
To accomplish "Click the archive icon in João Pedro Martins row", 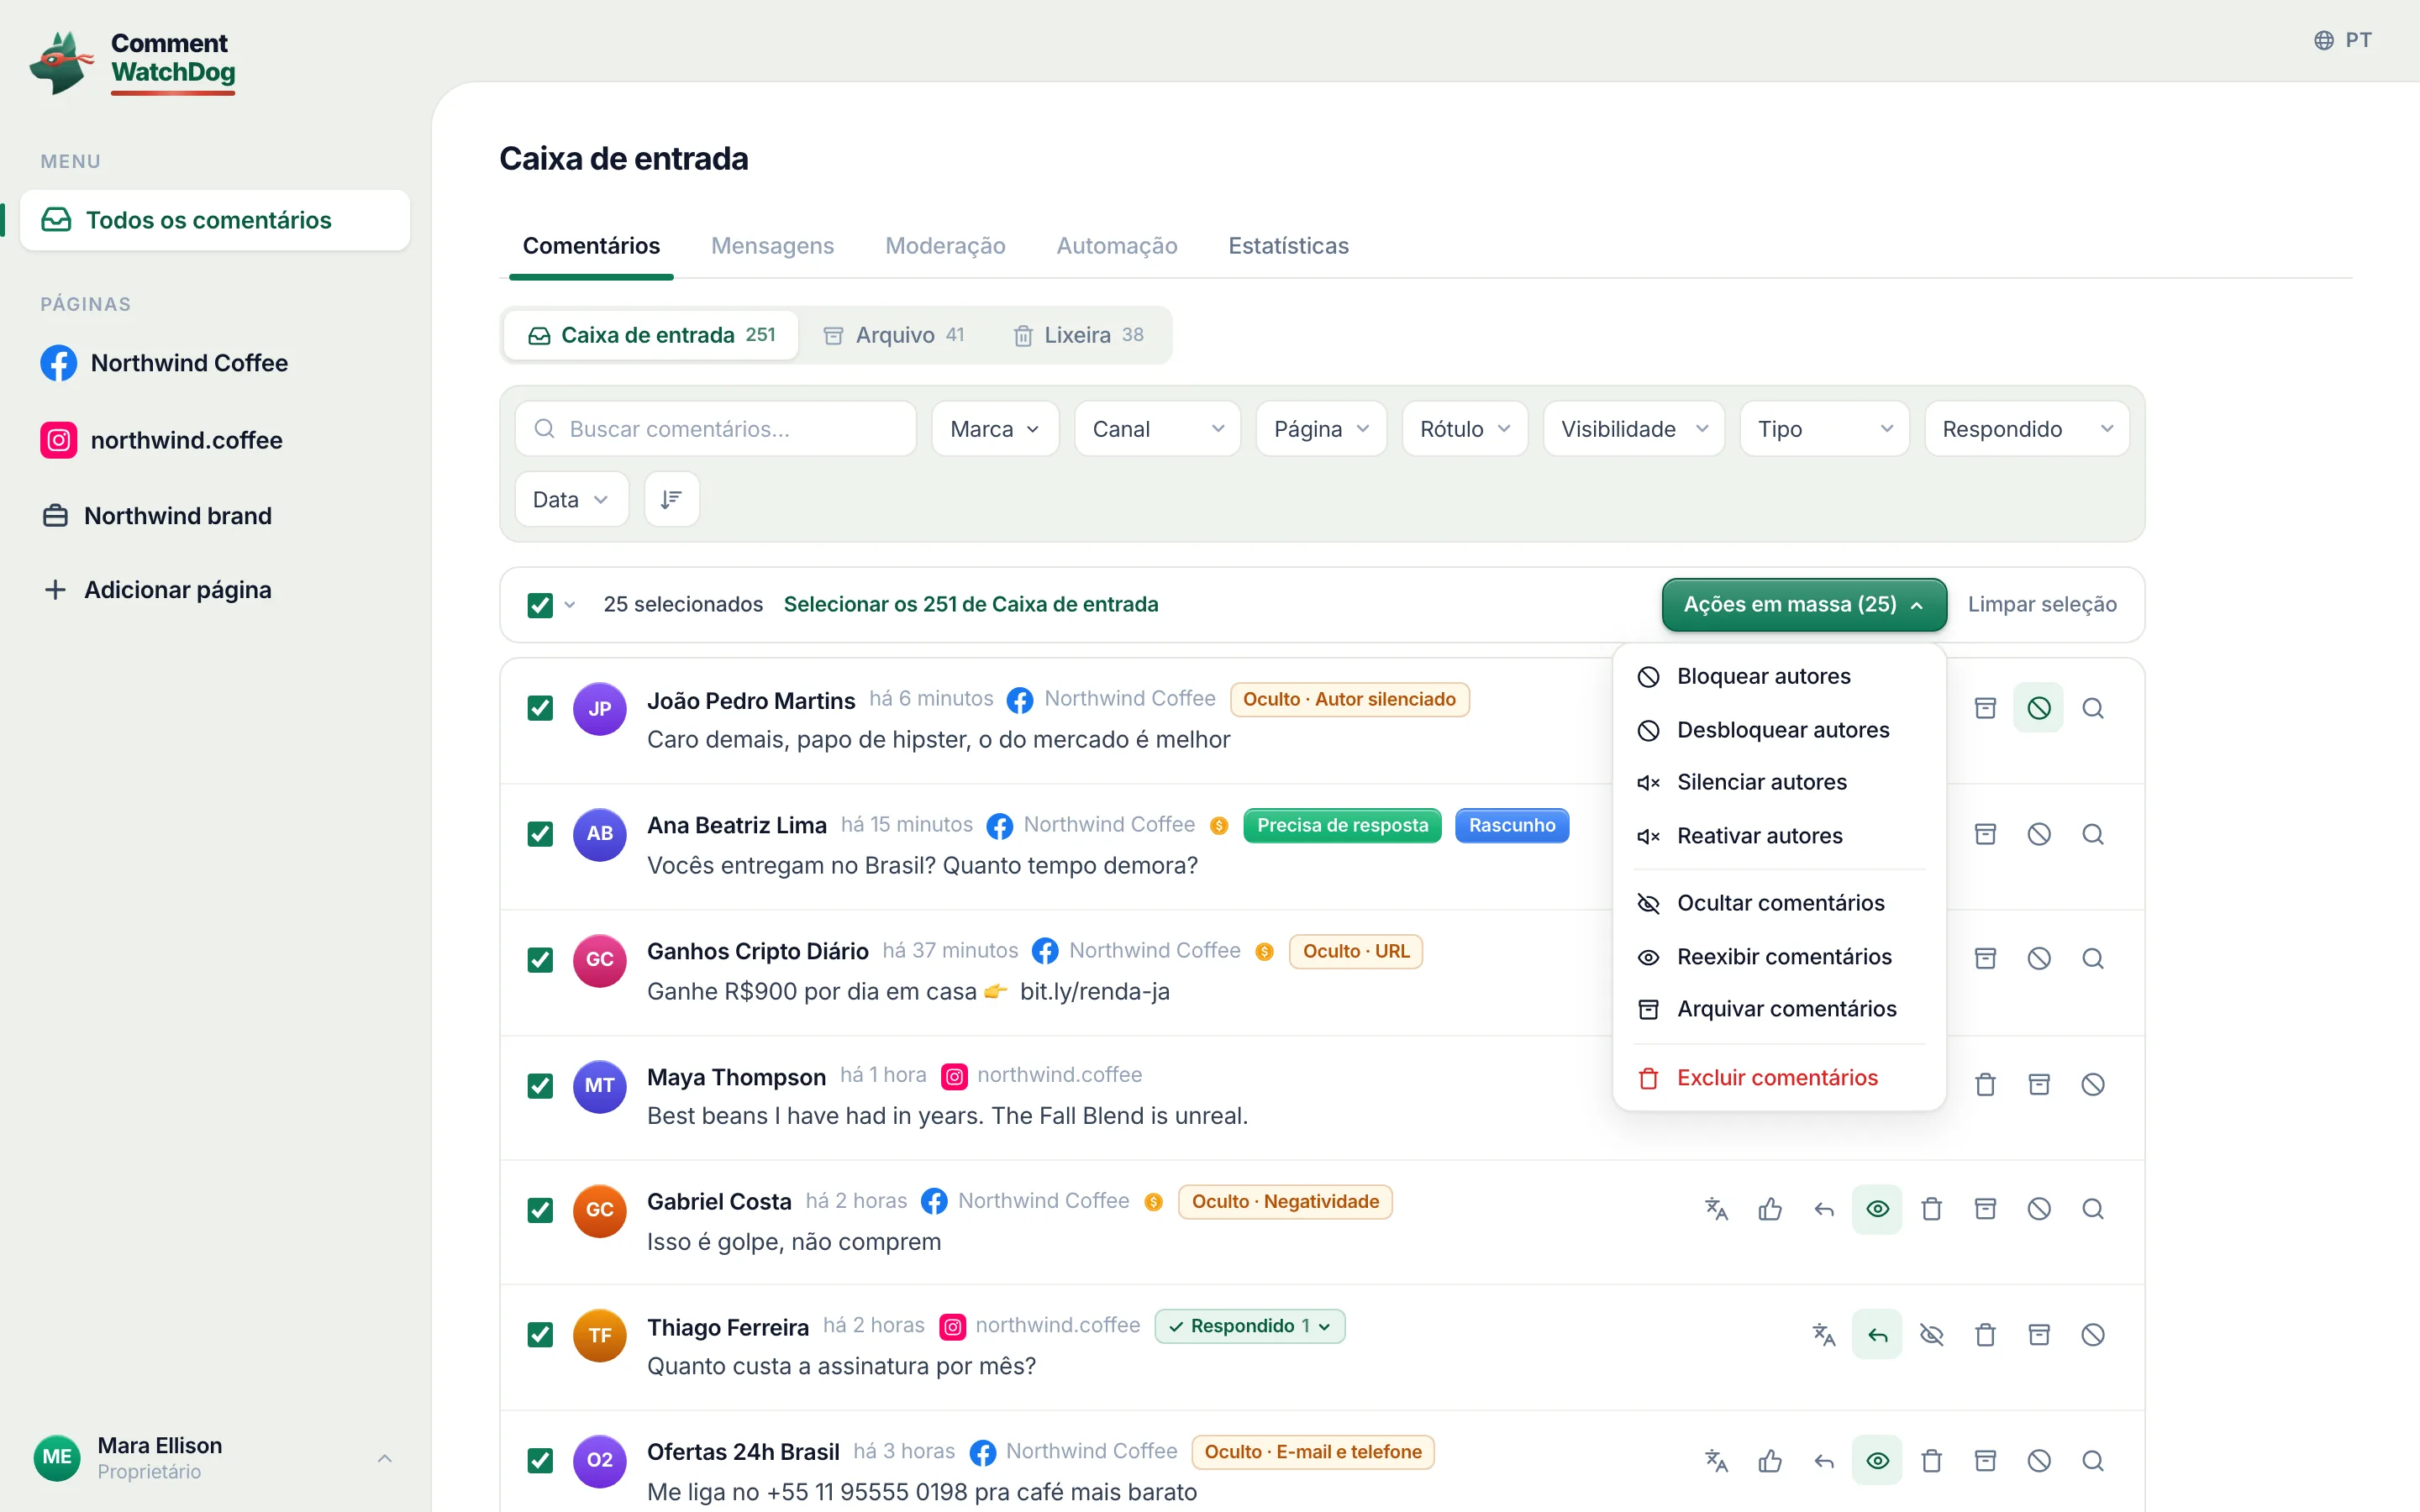I will 1985,708.
